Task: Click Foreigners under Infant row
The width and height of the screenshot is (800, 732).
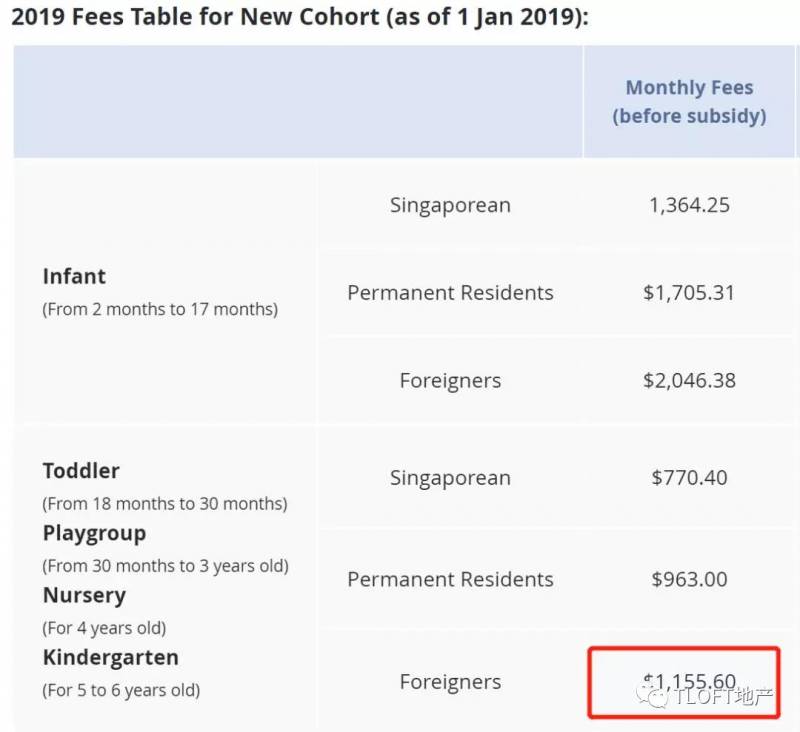Action: click(x=450, y=381)
